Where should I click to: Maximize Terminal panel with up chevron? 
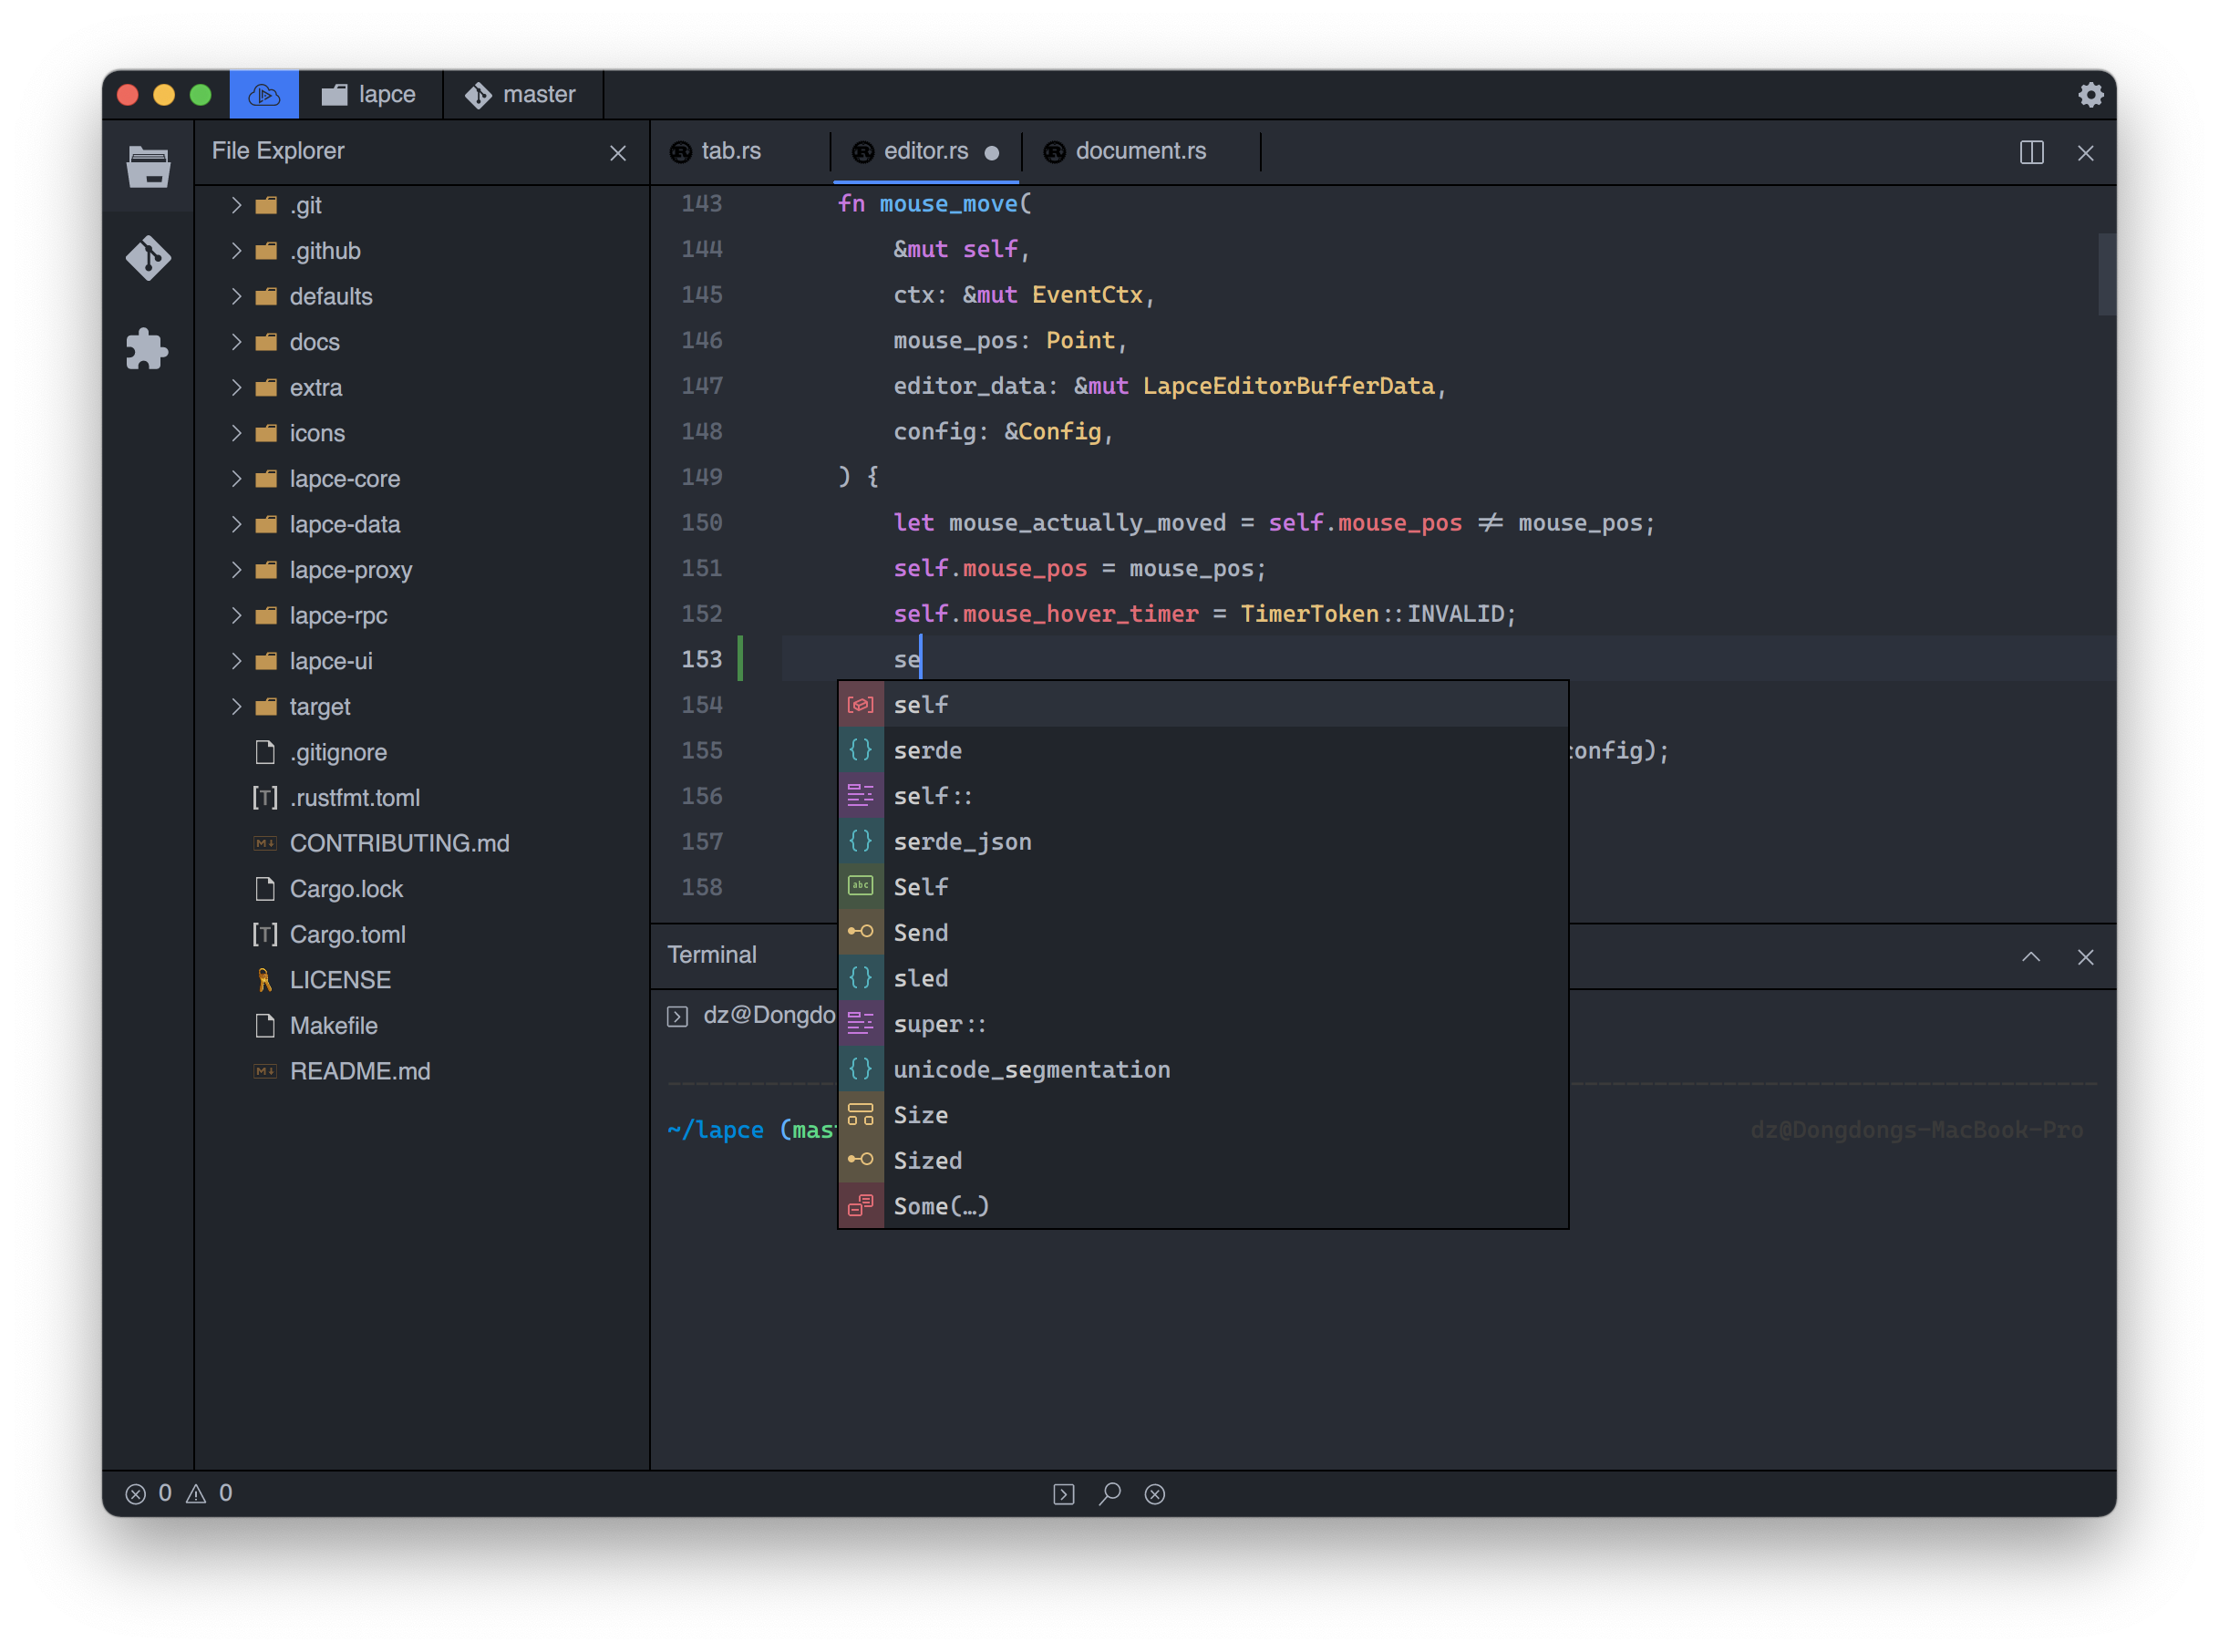pyautogui.click(x=2031, y=956)
